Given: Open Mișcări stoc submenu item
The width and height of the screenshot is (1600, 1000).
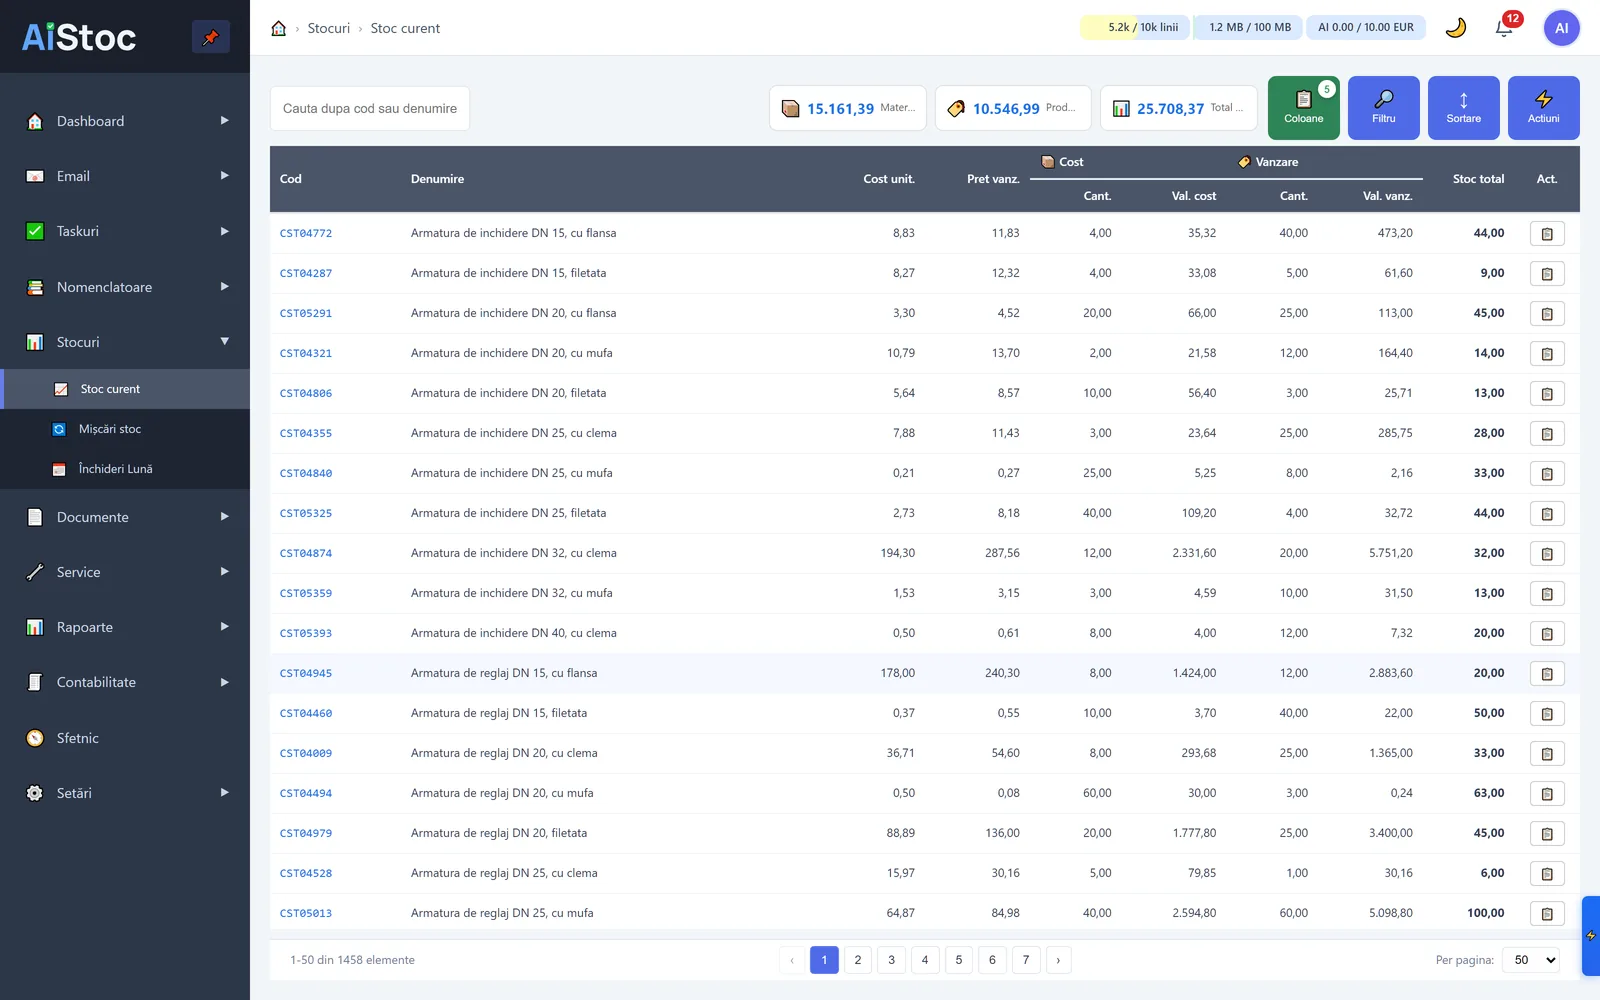Looking at the screenshot, I should pyautogui.click(x=125, y=429).
